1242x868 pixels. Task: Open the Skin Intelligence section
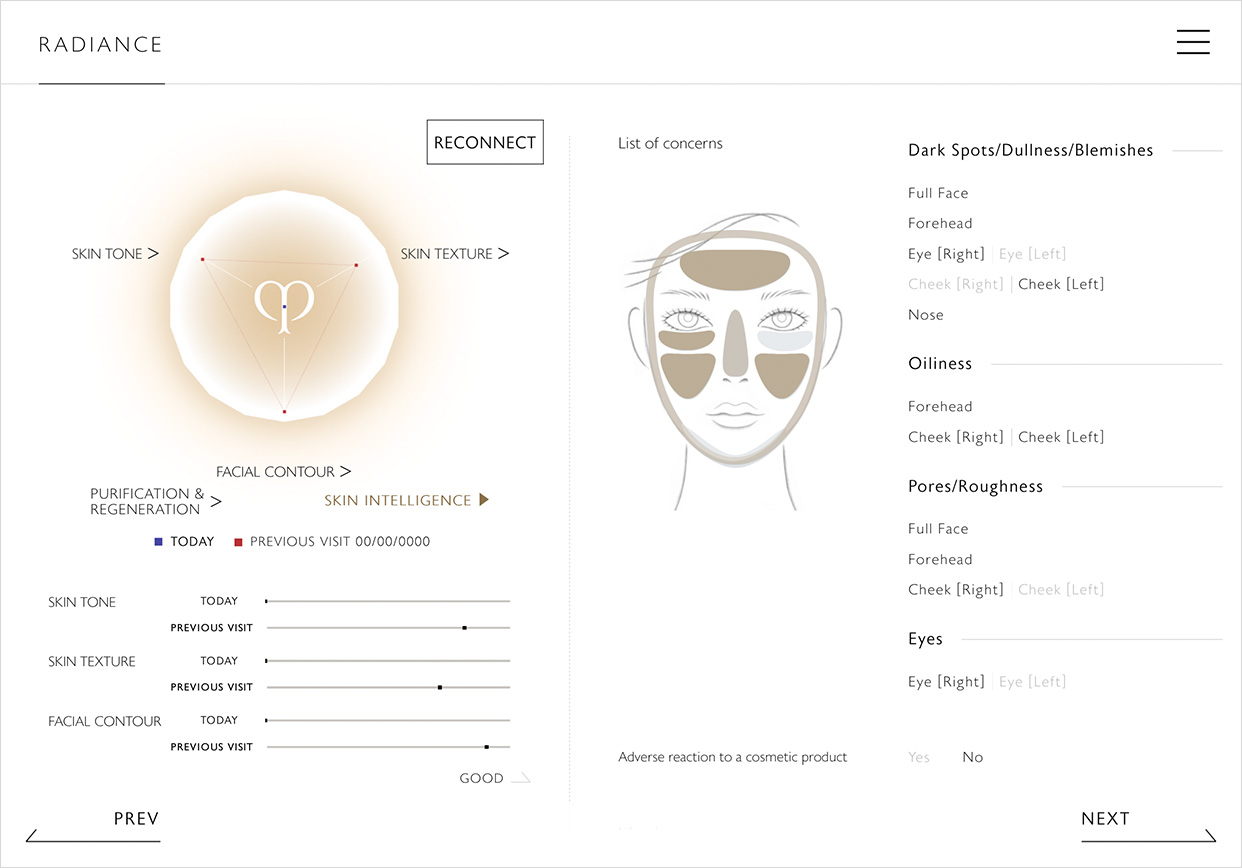click(406, 500)
